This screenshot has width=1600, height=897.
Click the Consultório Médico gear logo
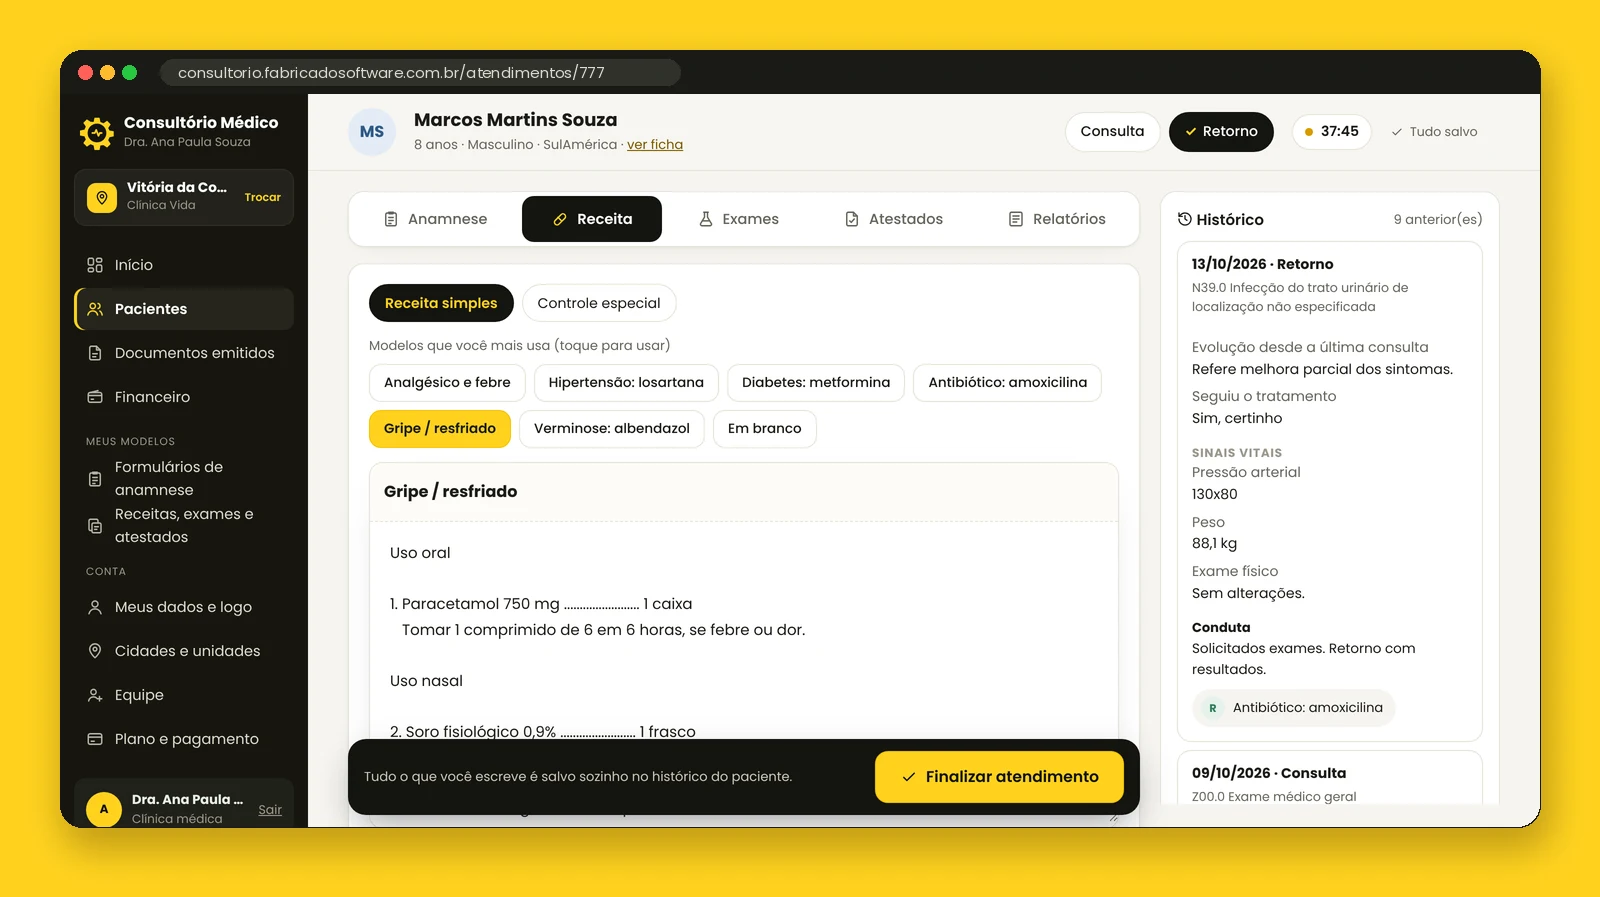pos(97,132)
